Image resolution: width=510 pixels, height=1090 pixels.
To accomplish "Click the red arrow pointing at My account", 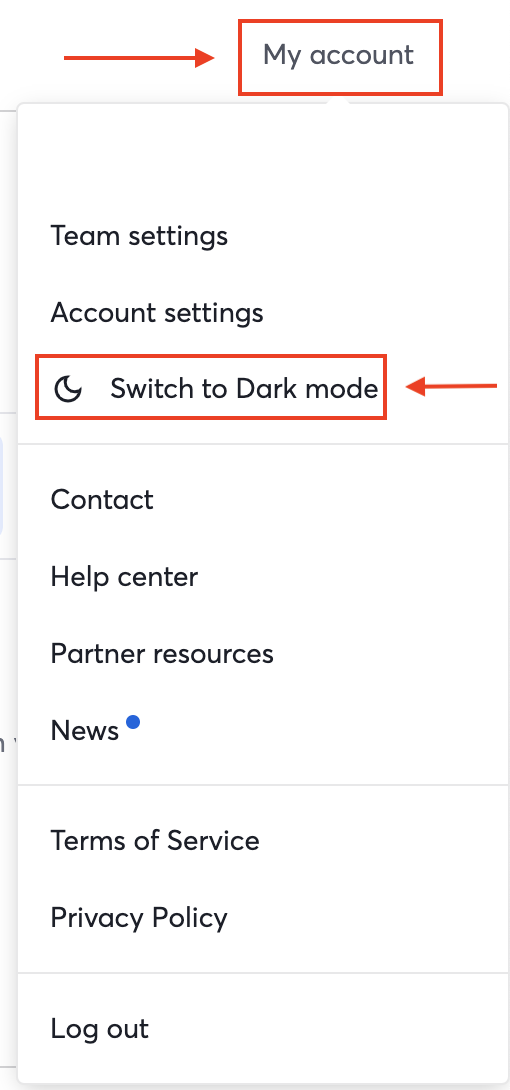I will pos(139,58).
